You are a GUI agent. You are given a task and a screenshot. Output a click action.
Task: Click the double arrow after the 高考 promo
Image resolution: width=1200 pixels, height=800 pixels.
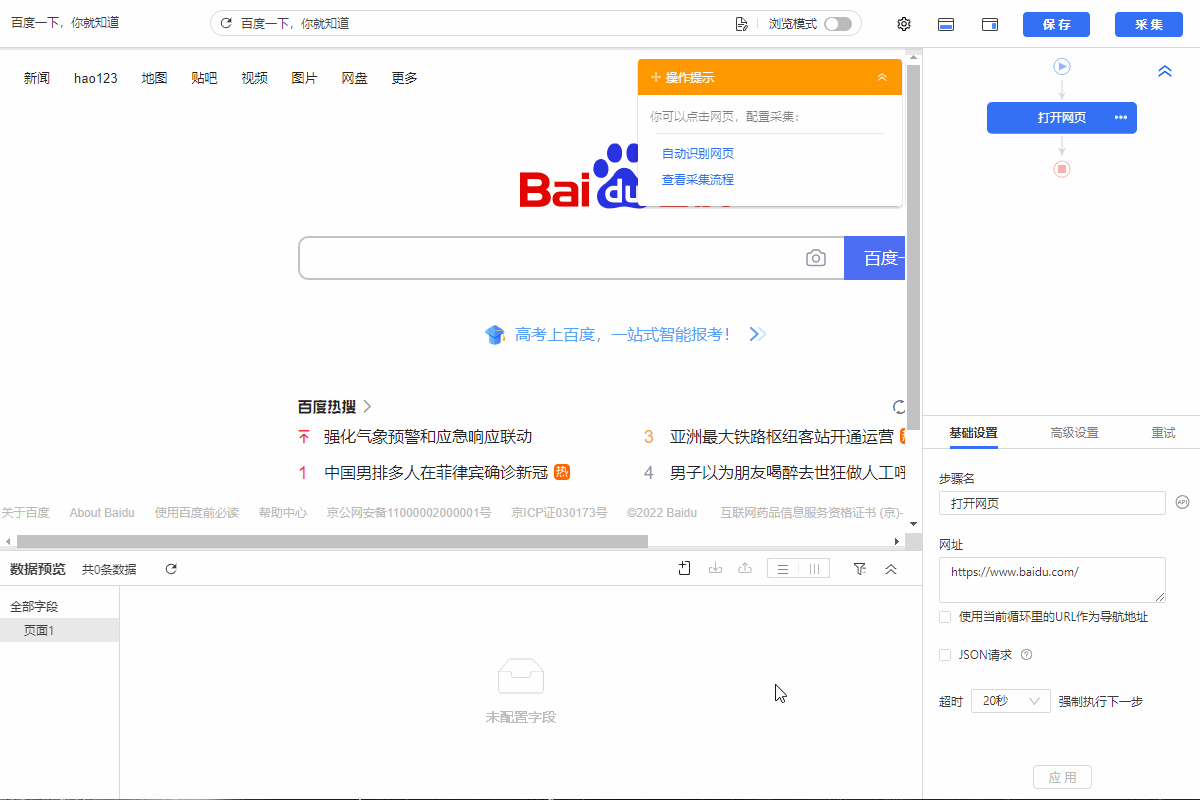point(757,334)
